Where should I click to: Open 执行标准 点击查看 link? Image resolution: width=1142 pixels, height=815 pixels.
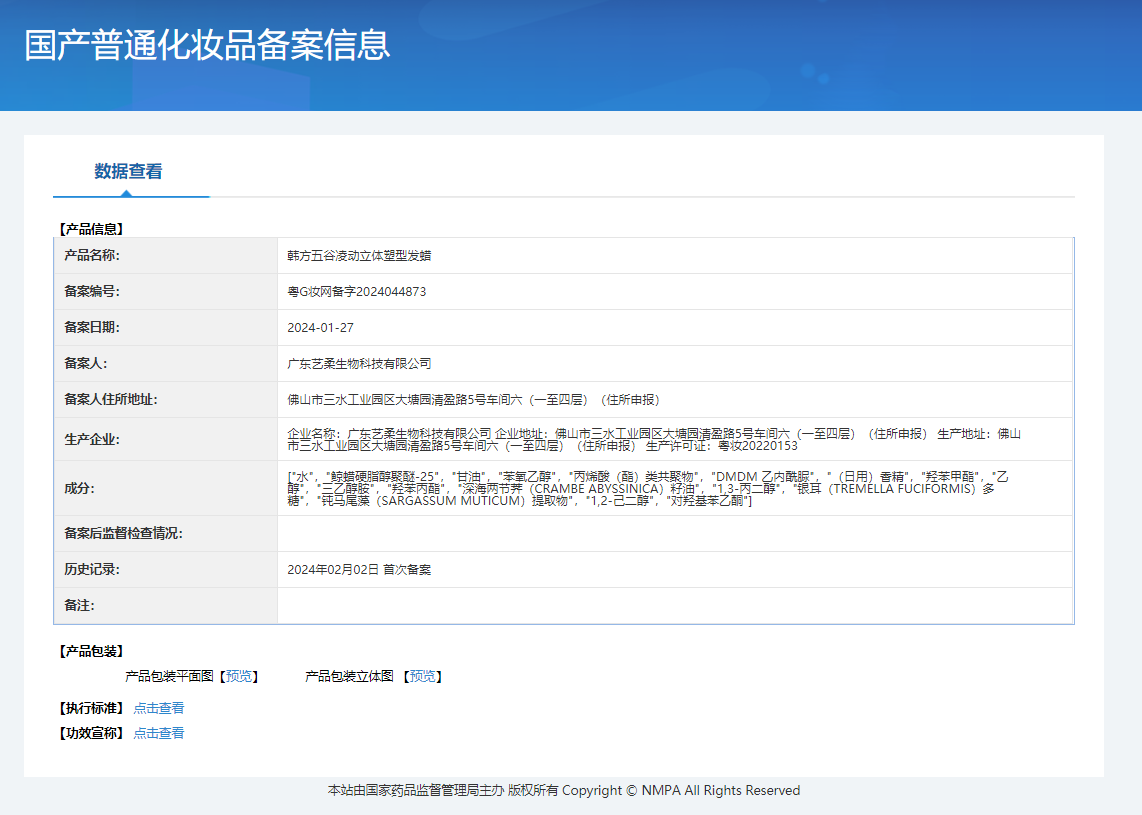pos(159,708)
